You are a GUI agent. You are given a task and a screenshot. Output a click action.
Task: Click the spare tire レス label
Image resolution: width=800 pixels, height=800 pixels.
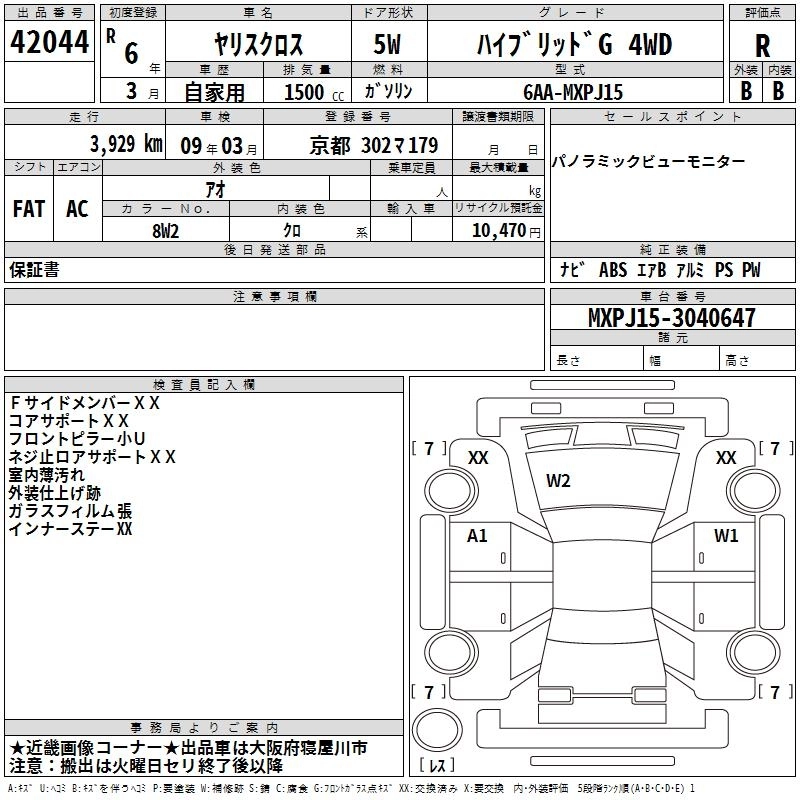pos(437,765)
